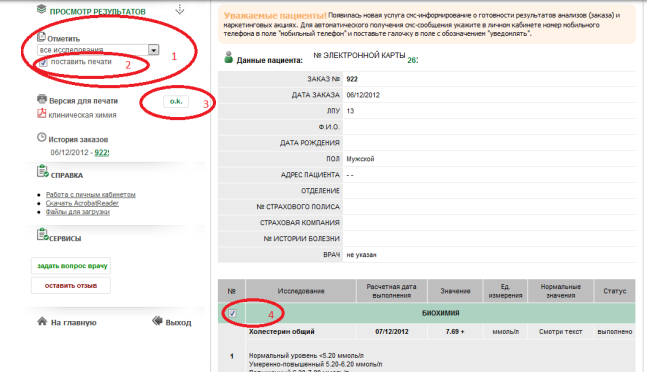Go to На главную
Viewport: 647px width, 373px height.
click(73, 323)
